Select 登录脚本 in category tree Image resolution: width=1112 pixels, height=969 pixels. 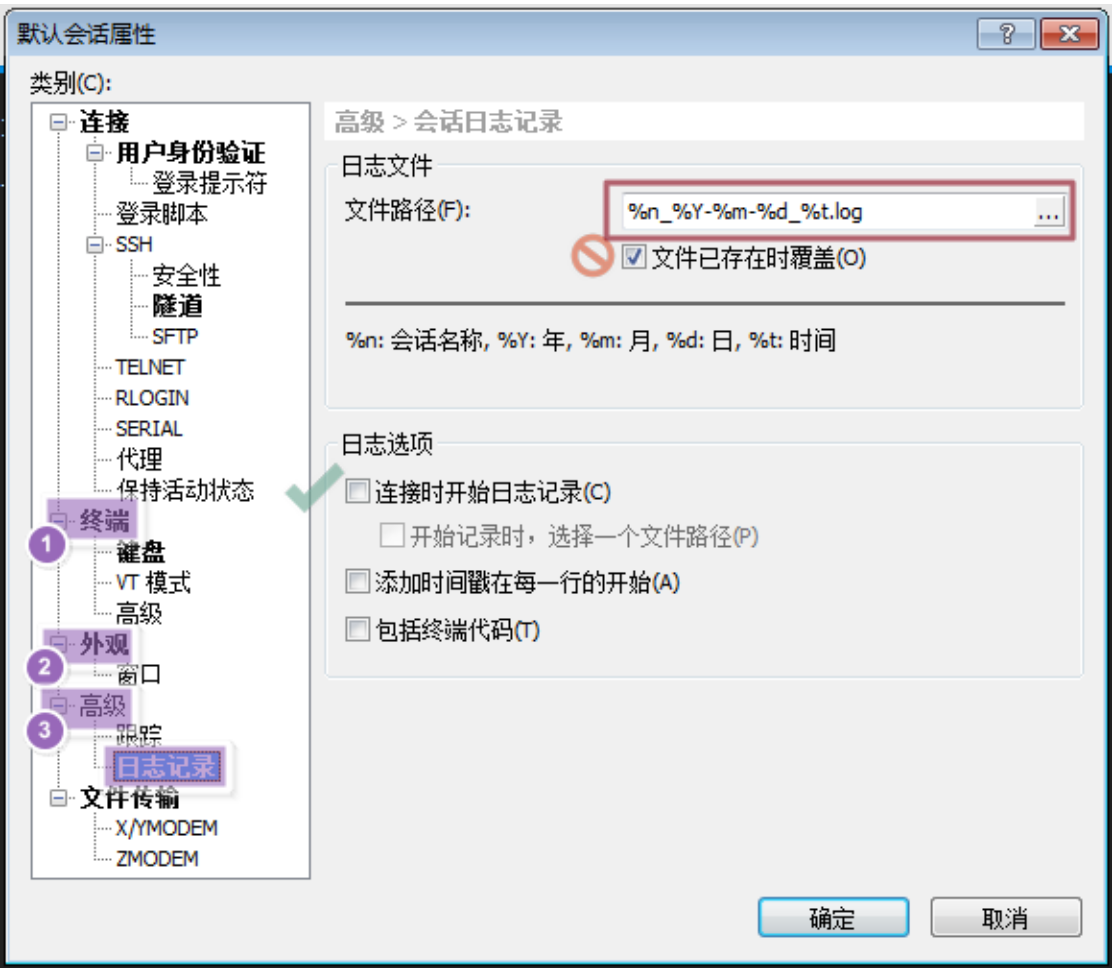162,214
